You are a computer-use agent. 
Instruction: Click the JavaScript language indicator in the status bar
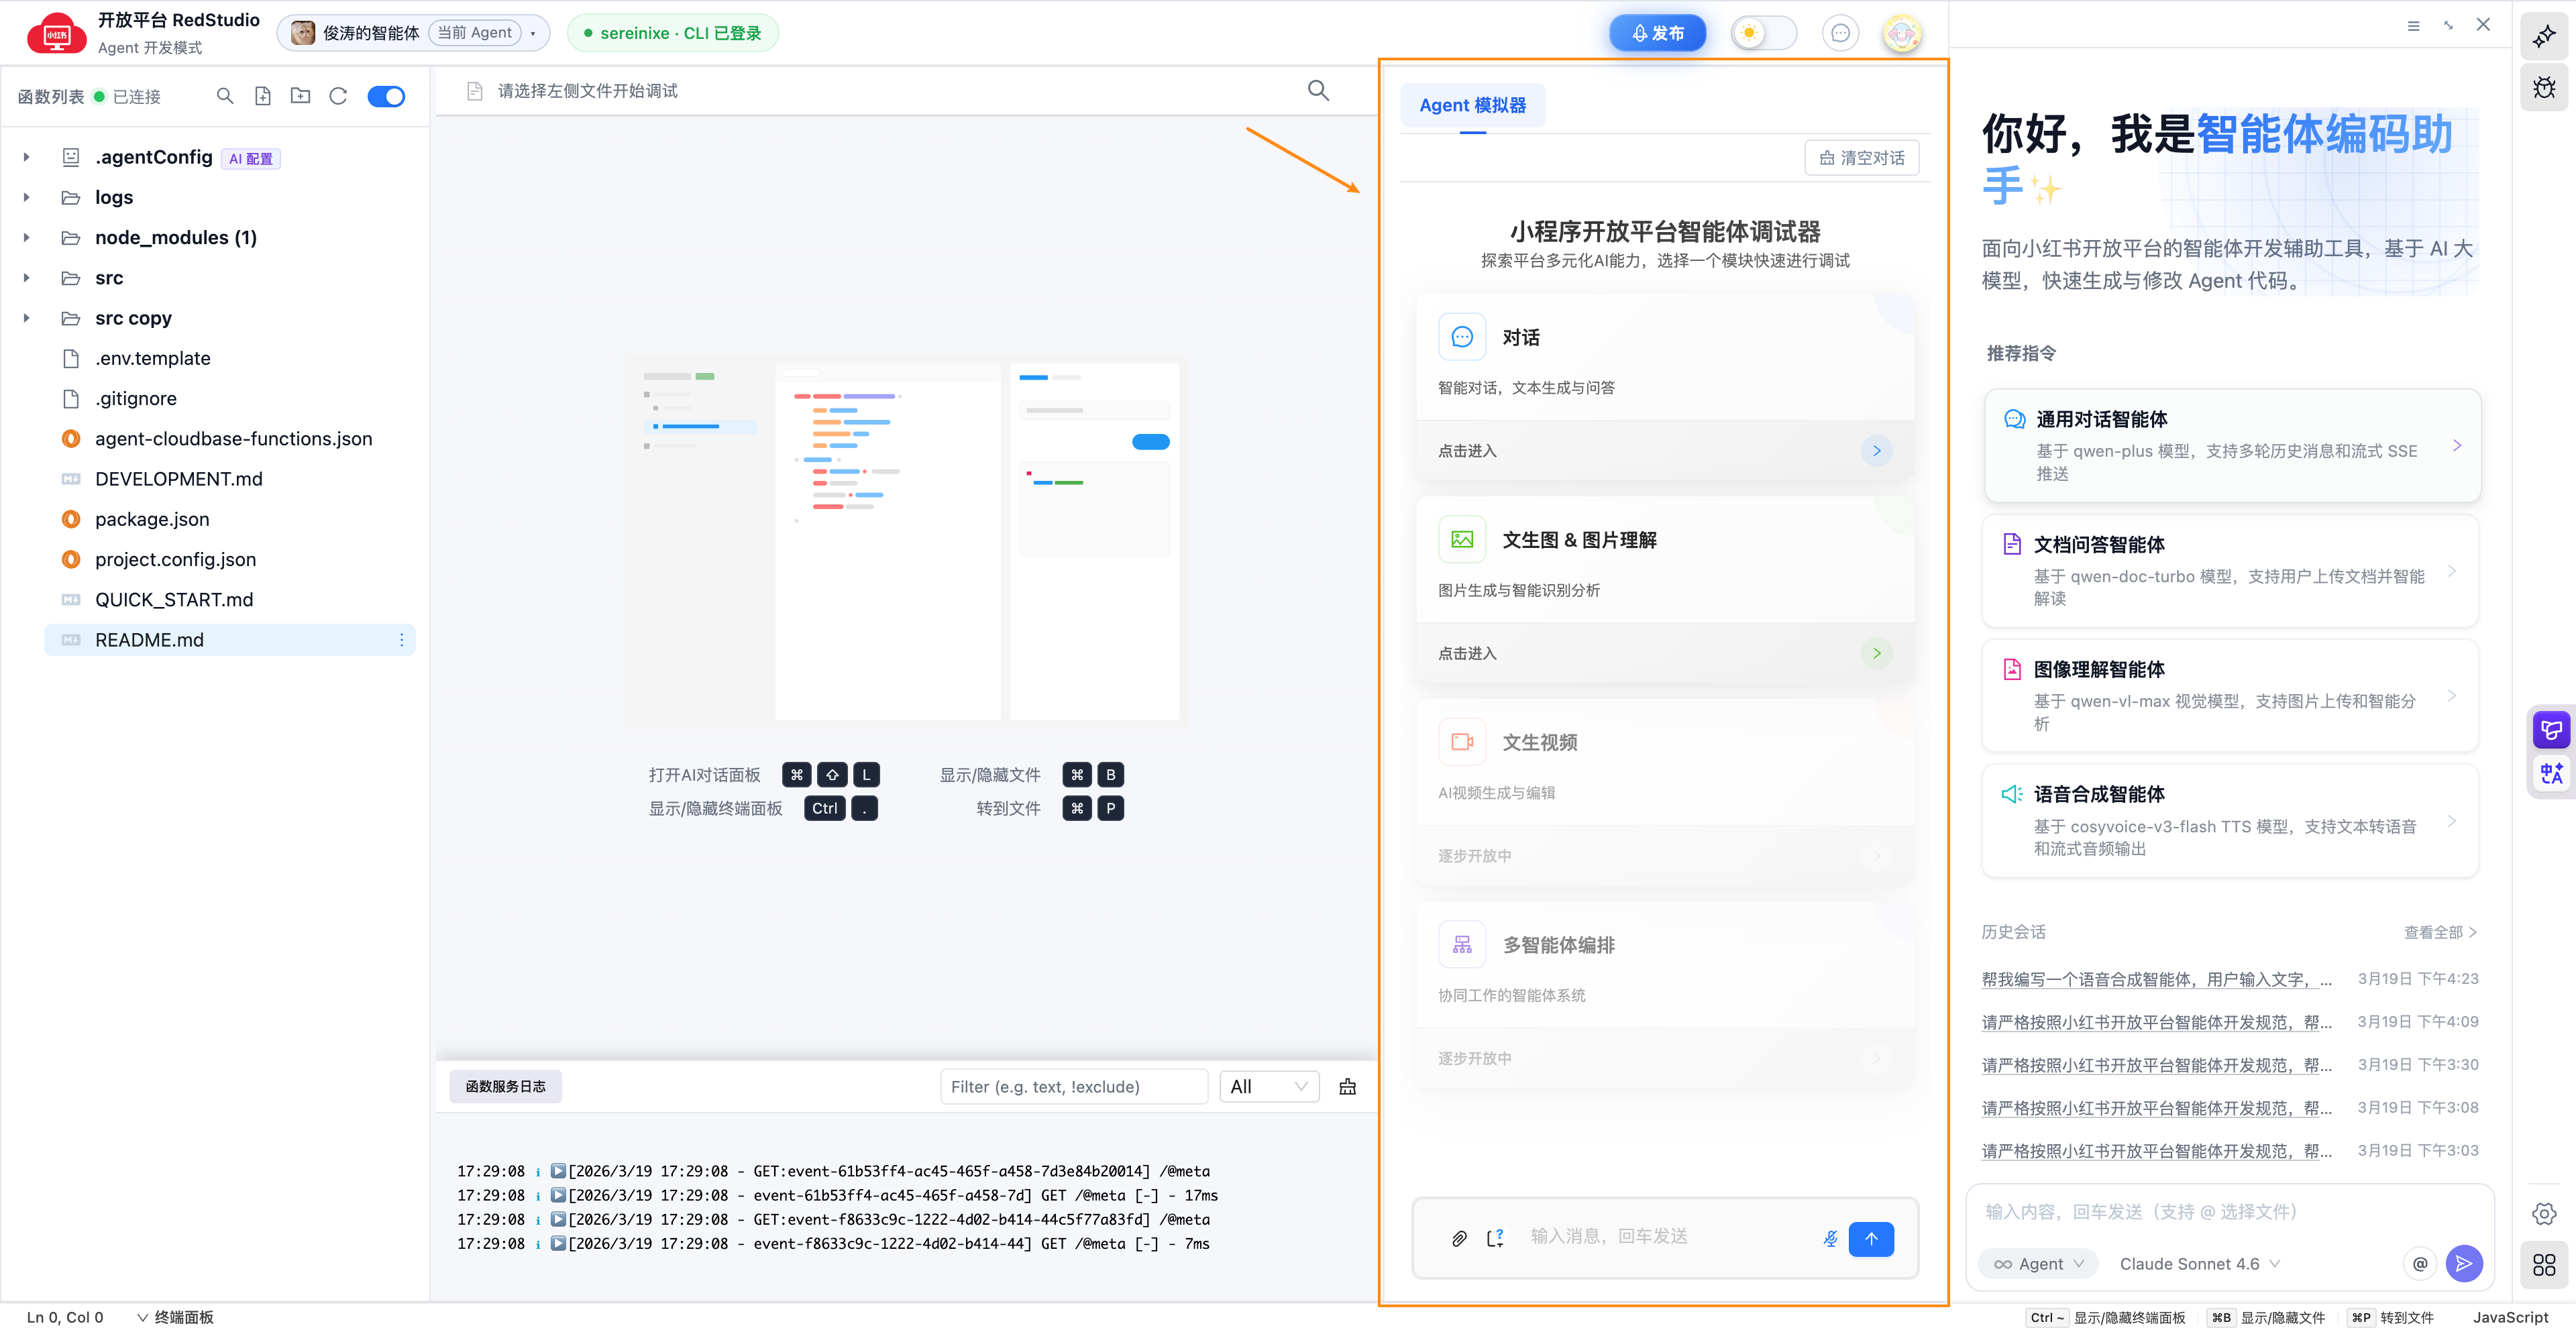[x=2510, y=1318]
